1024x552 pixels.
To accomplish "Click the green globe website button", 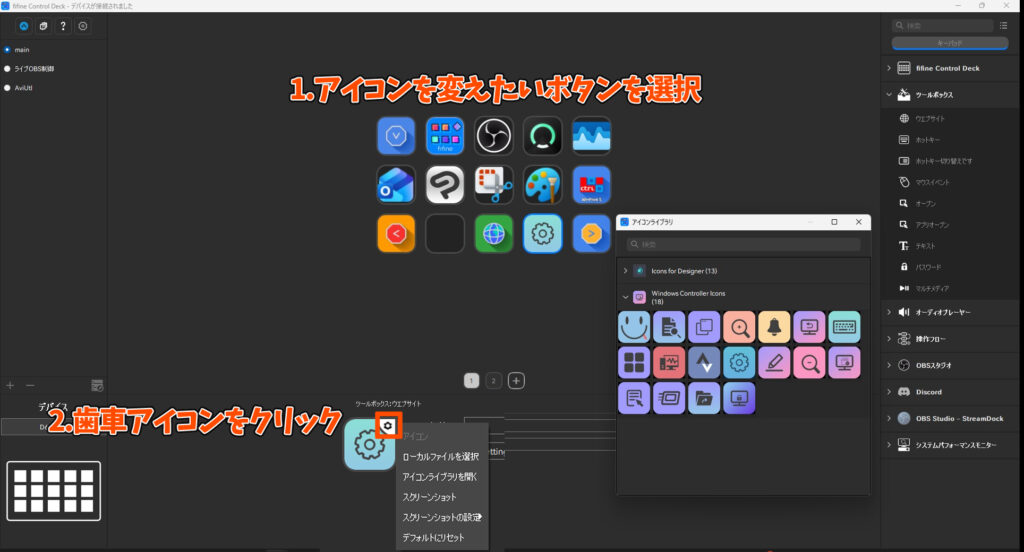I will 493,233.
